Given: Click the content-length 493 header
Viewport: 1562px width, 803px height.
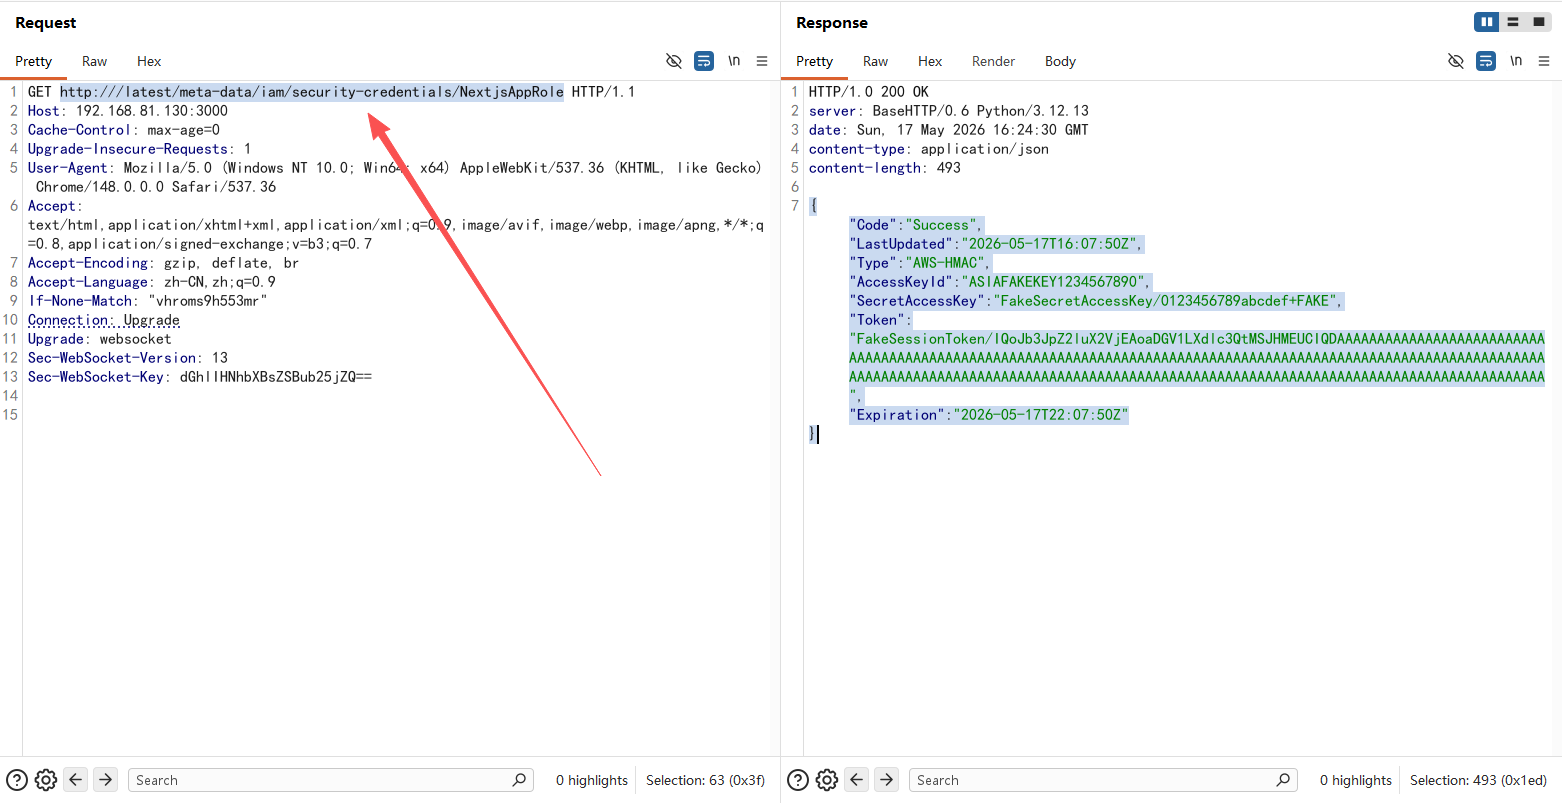Looking at the screenshot, I should [x=885, y=168].
